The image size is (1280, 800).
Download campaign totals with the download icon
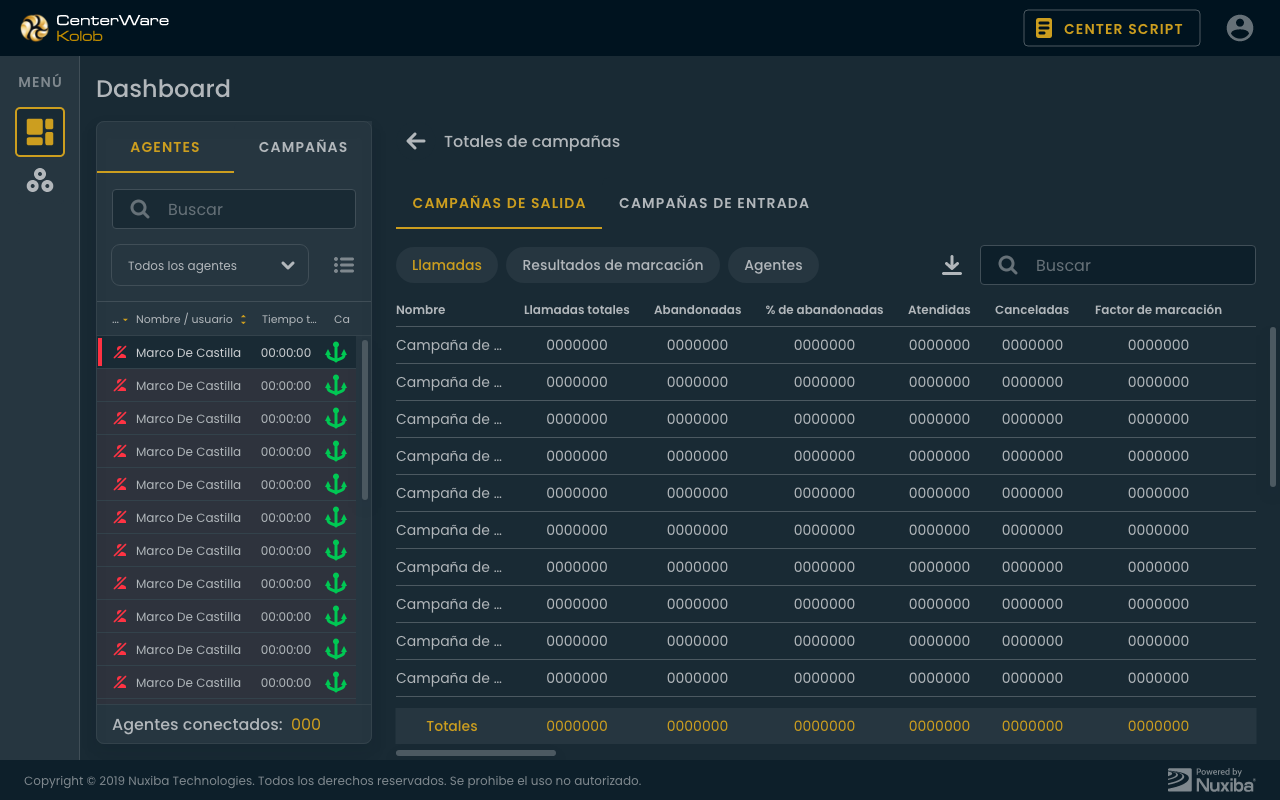point(952,265)
